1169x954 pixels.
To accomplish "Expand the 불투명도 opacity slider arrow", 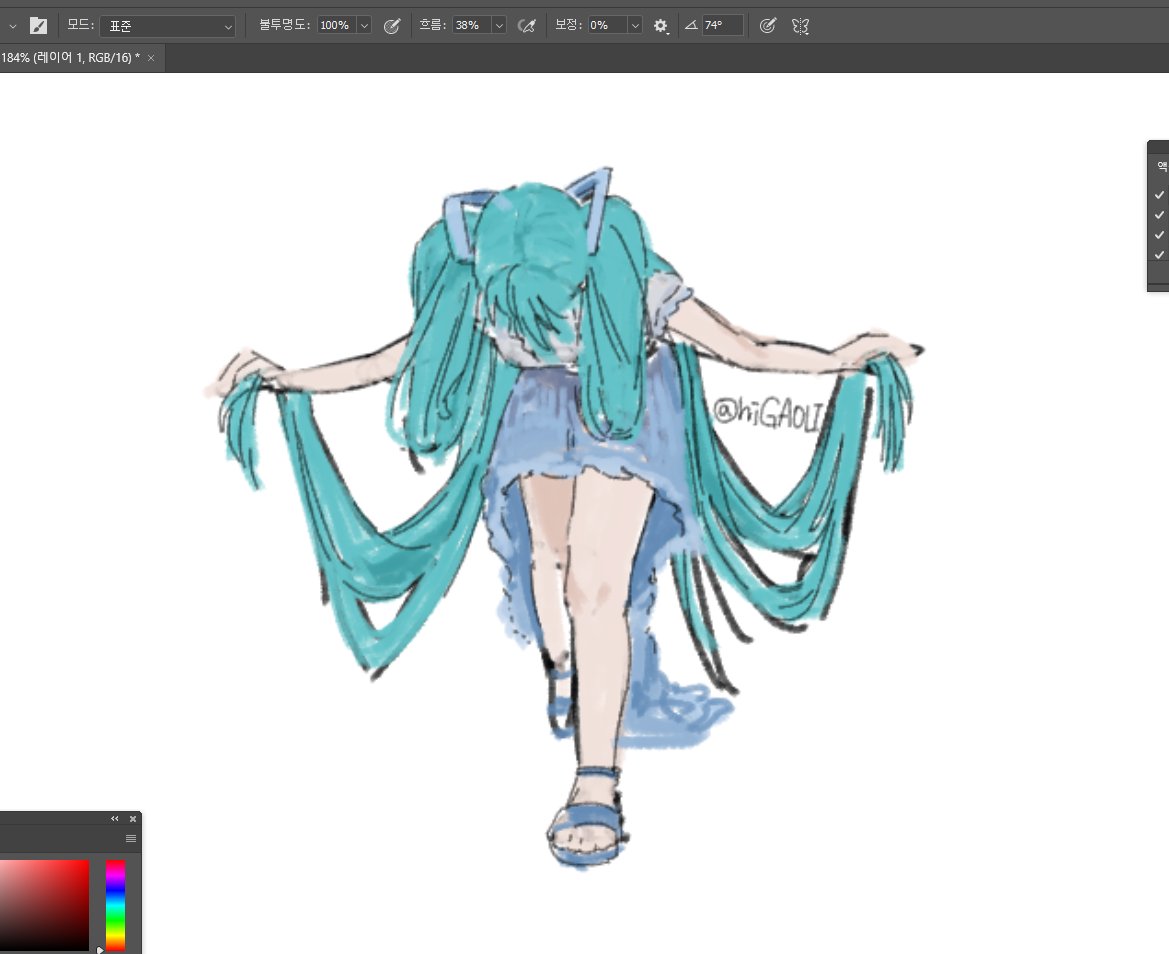I will [364, 25].
